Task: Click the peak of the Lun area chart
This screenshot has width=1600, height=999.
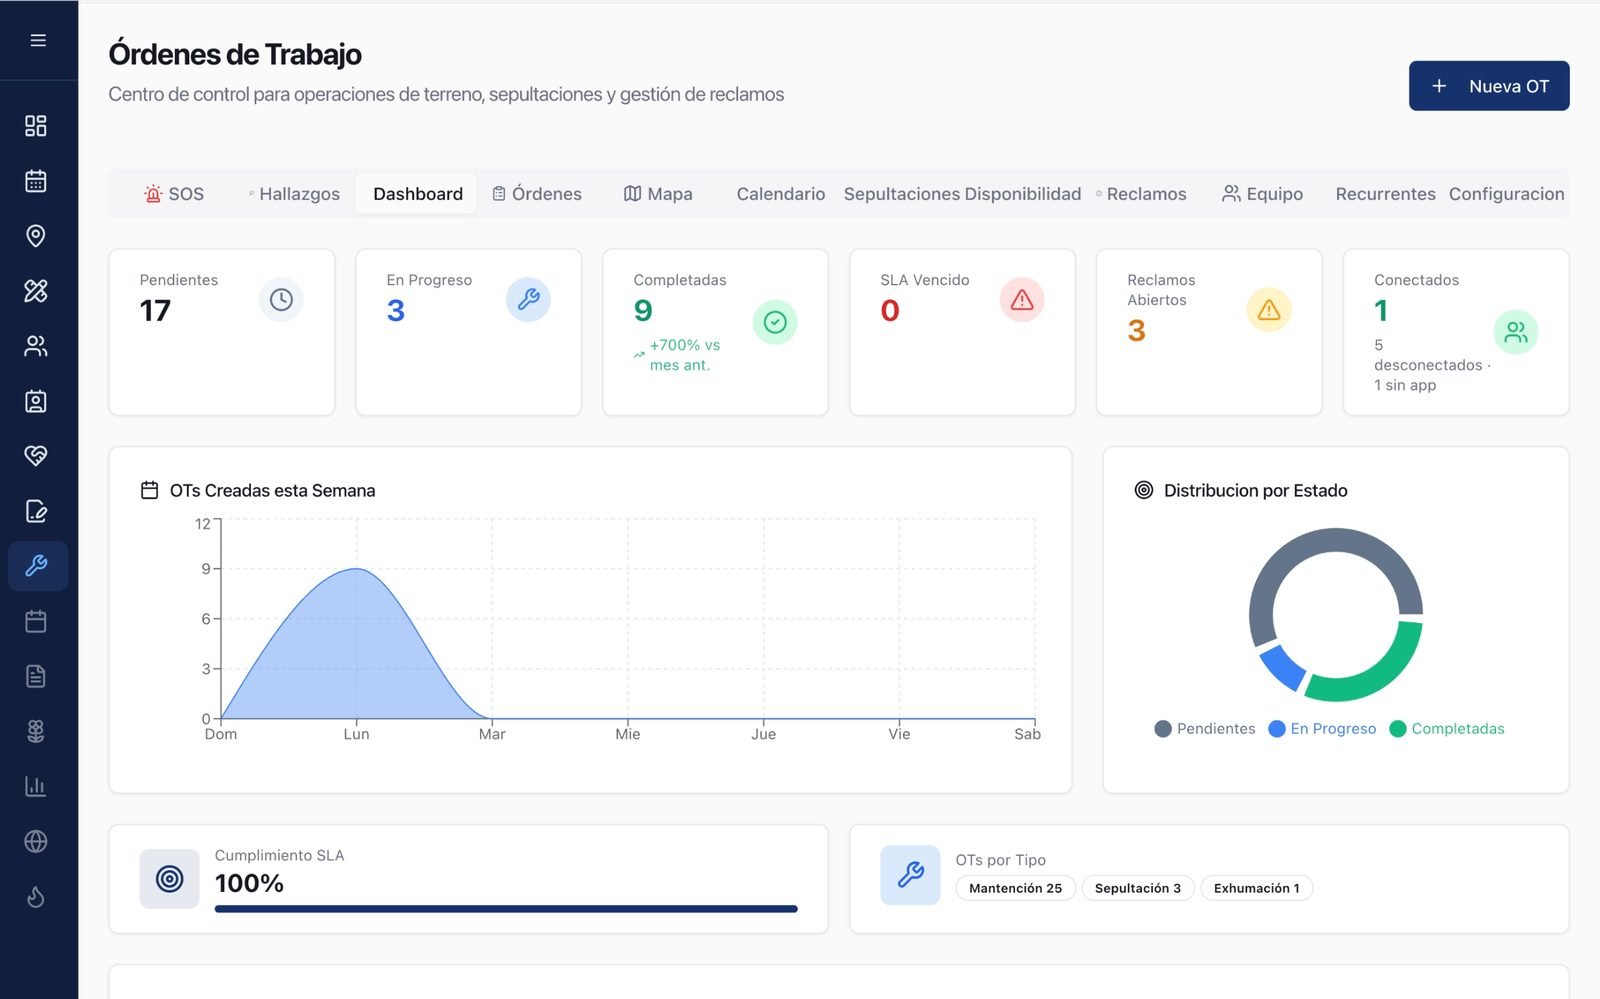Action: pyautogui.click(x=357, y=569)
